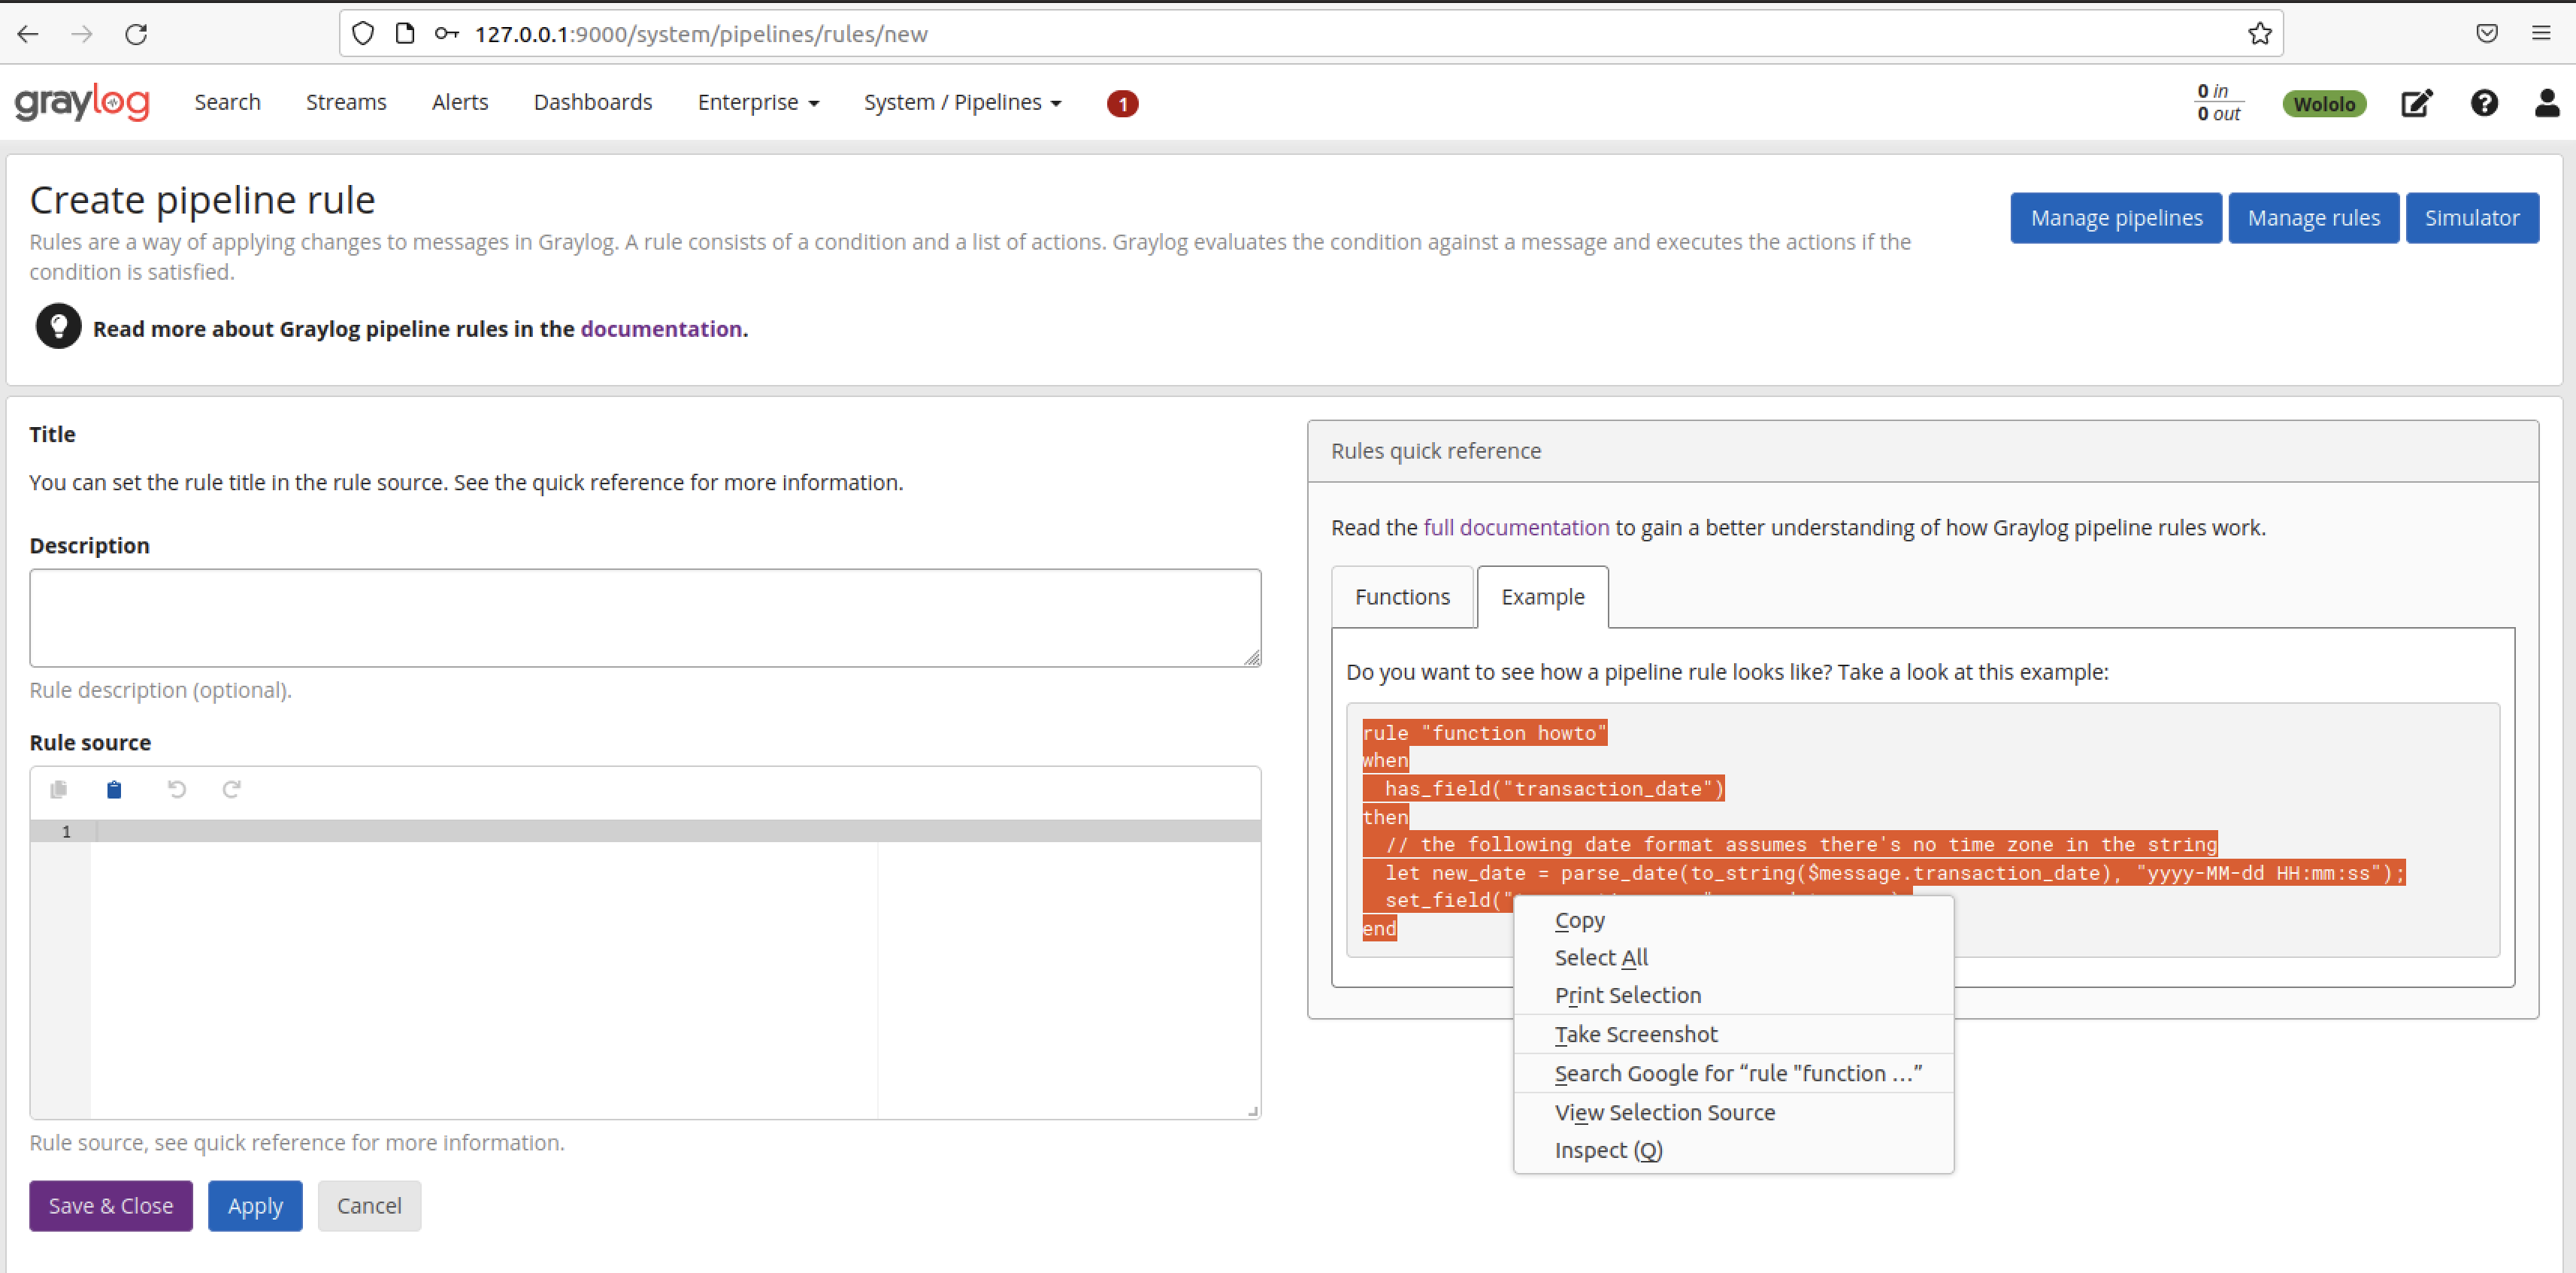
Task: Click the Manage pipelines button
Action: 2116,218
